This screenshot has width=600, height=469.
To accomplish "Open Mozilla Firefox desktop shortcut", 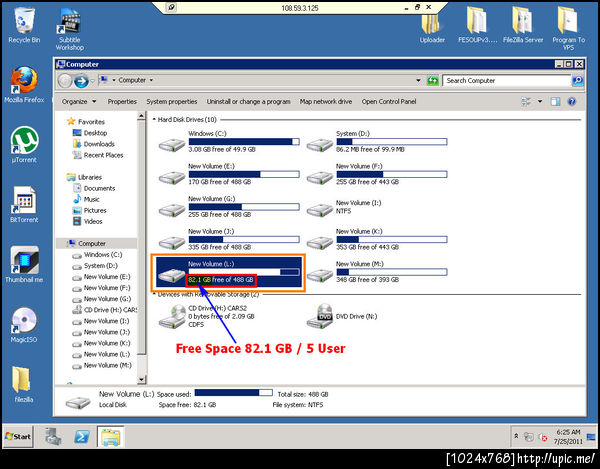I will (24, 84).
